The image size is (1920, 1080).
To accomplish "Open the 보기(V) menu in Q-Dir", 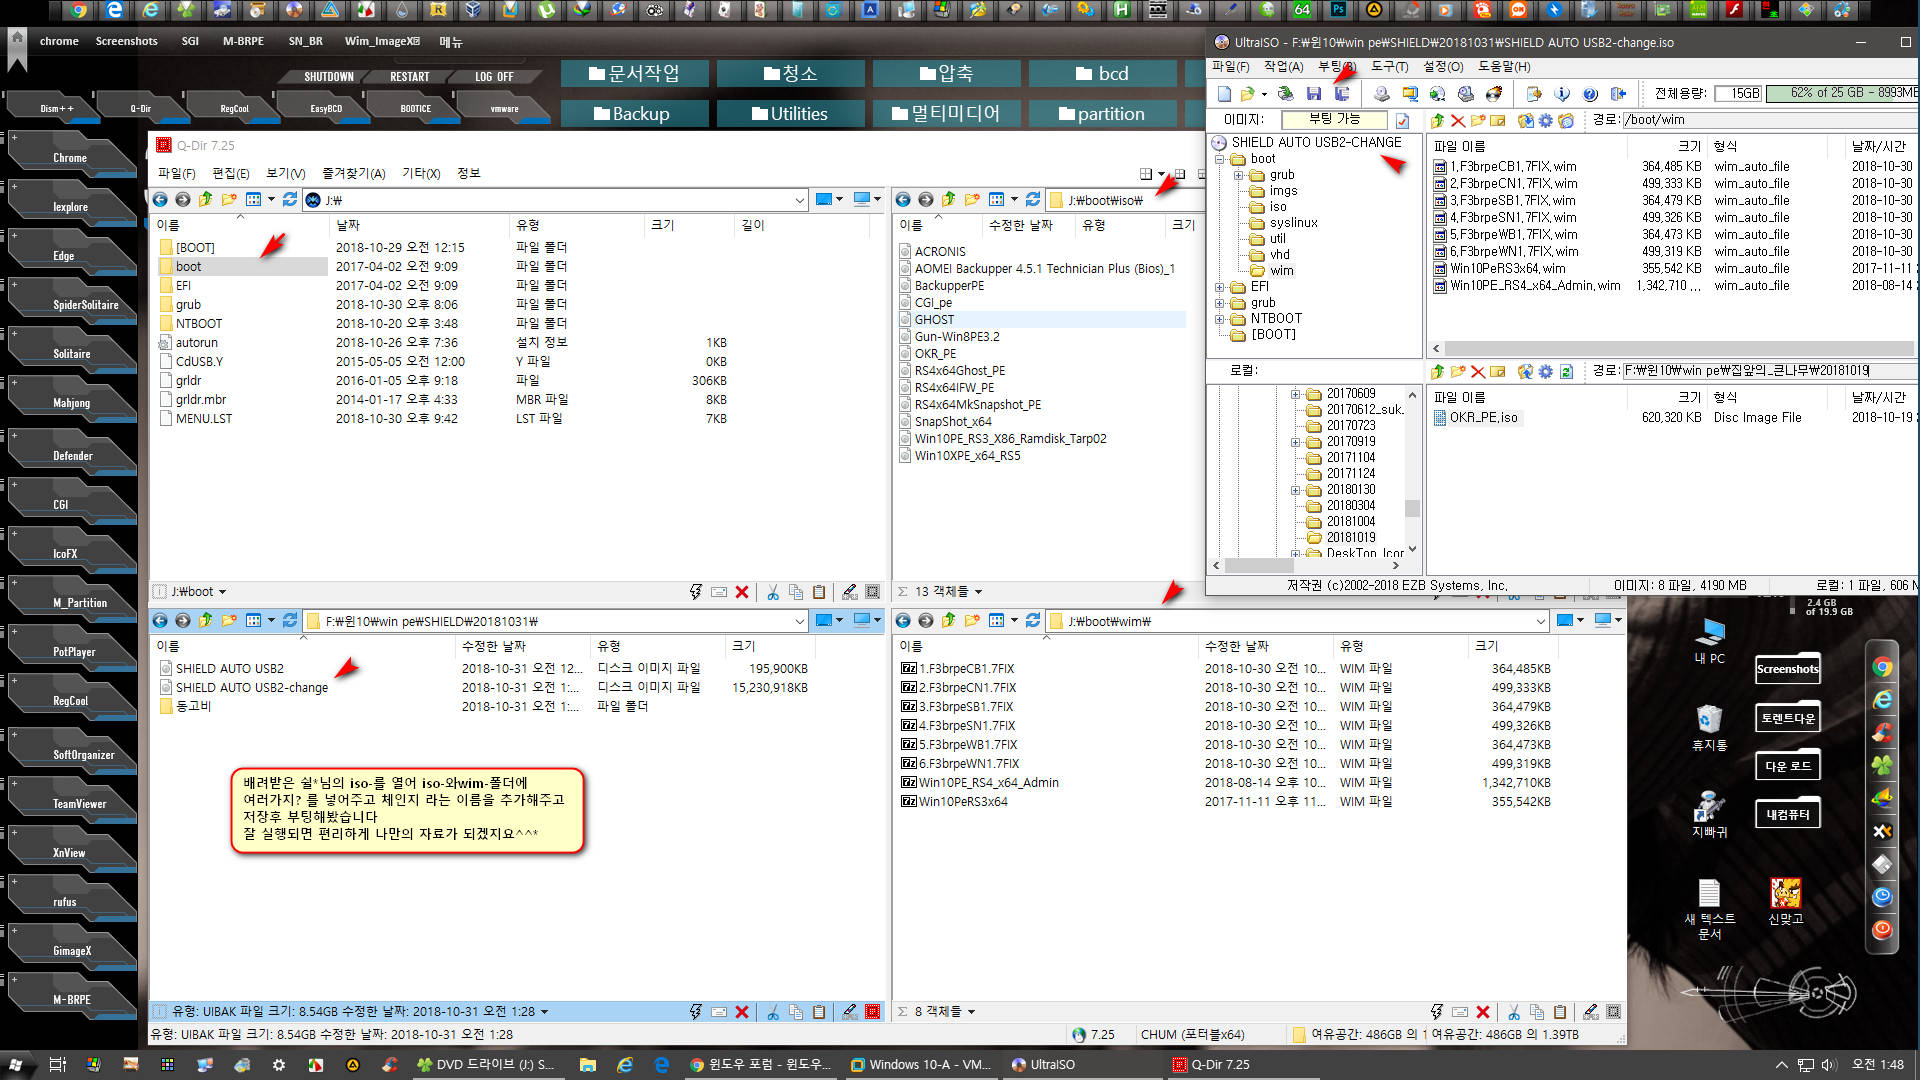I will (x=286, y=173).
